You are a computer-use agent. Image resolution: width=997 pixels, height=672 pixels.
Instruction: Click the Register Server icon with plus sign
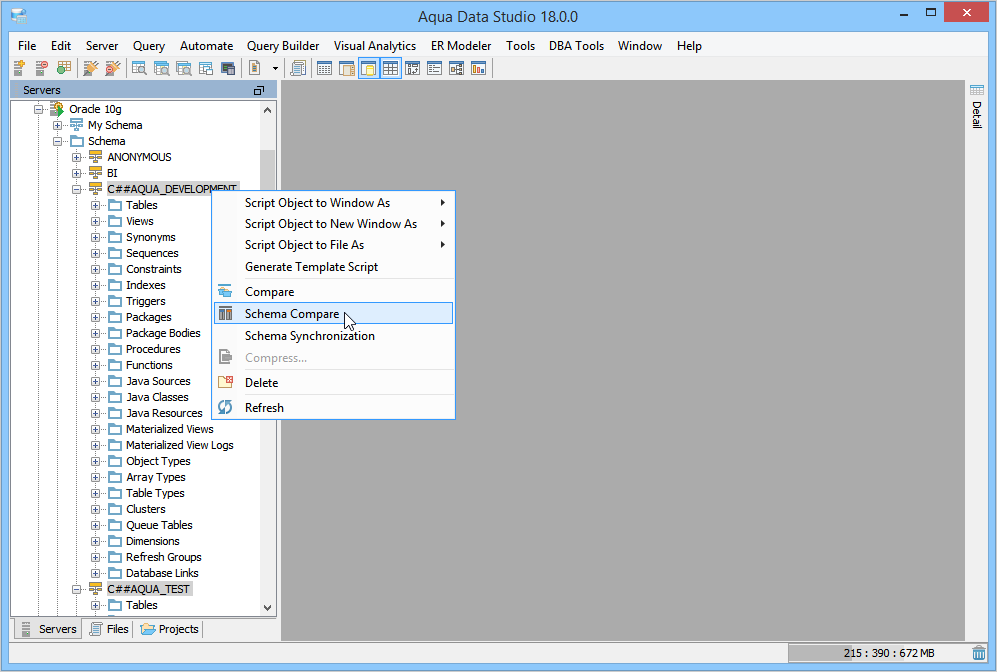19,68
